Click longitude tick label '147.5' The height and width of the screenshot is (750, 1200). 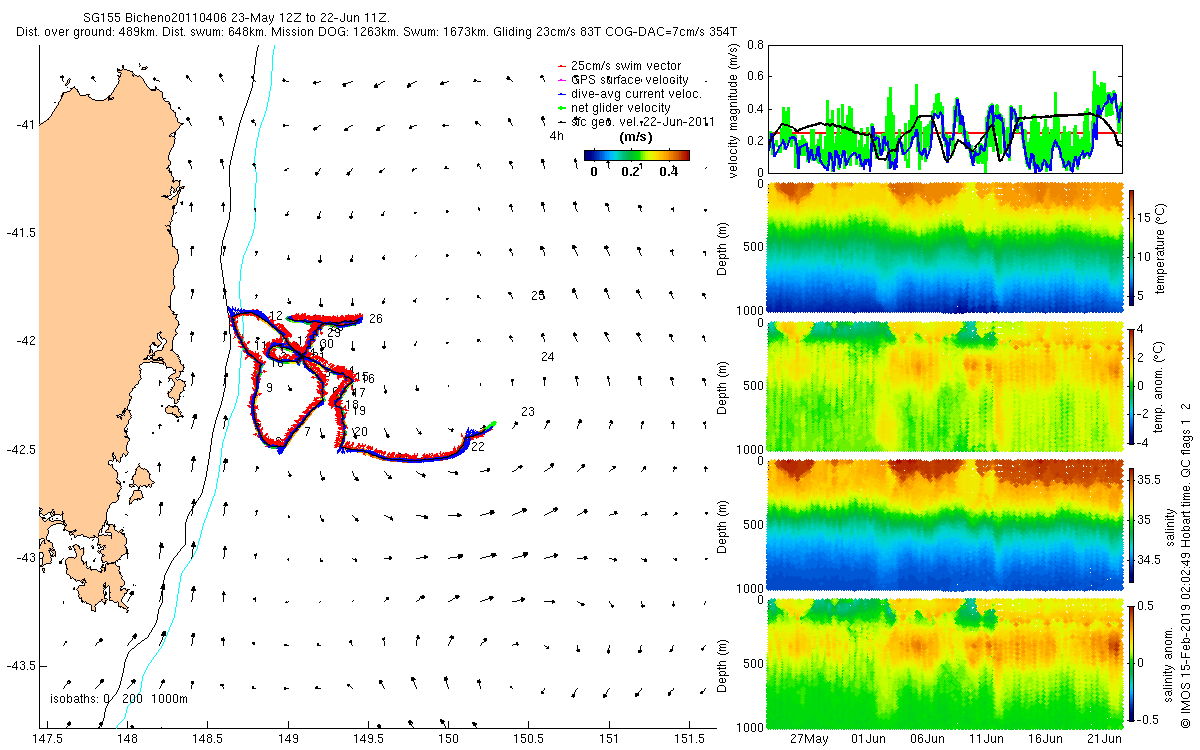tap(47, 739)
